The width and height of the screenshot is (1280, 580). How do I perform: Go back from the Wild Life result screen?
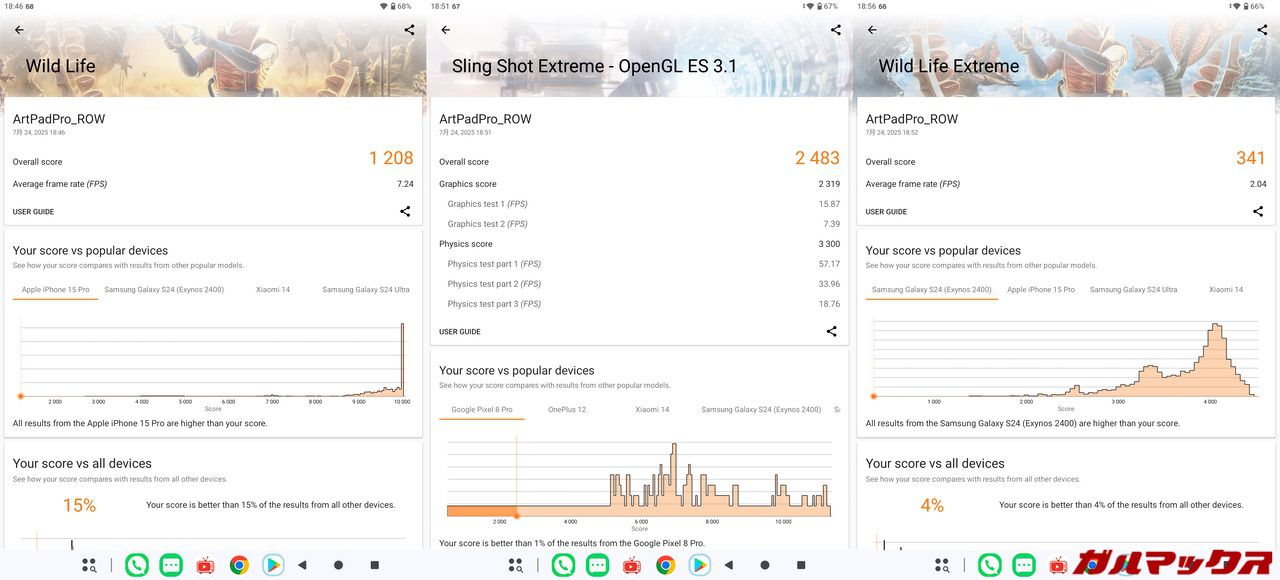[x=19, y=30]
